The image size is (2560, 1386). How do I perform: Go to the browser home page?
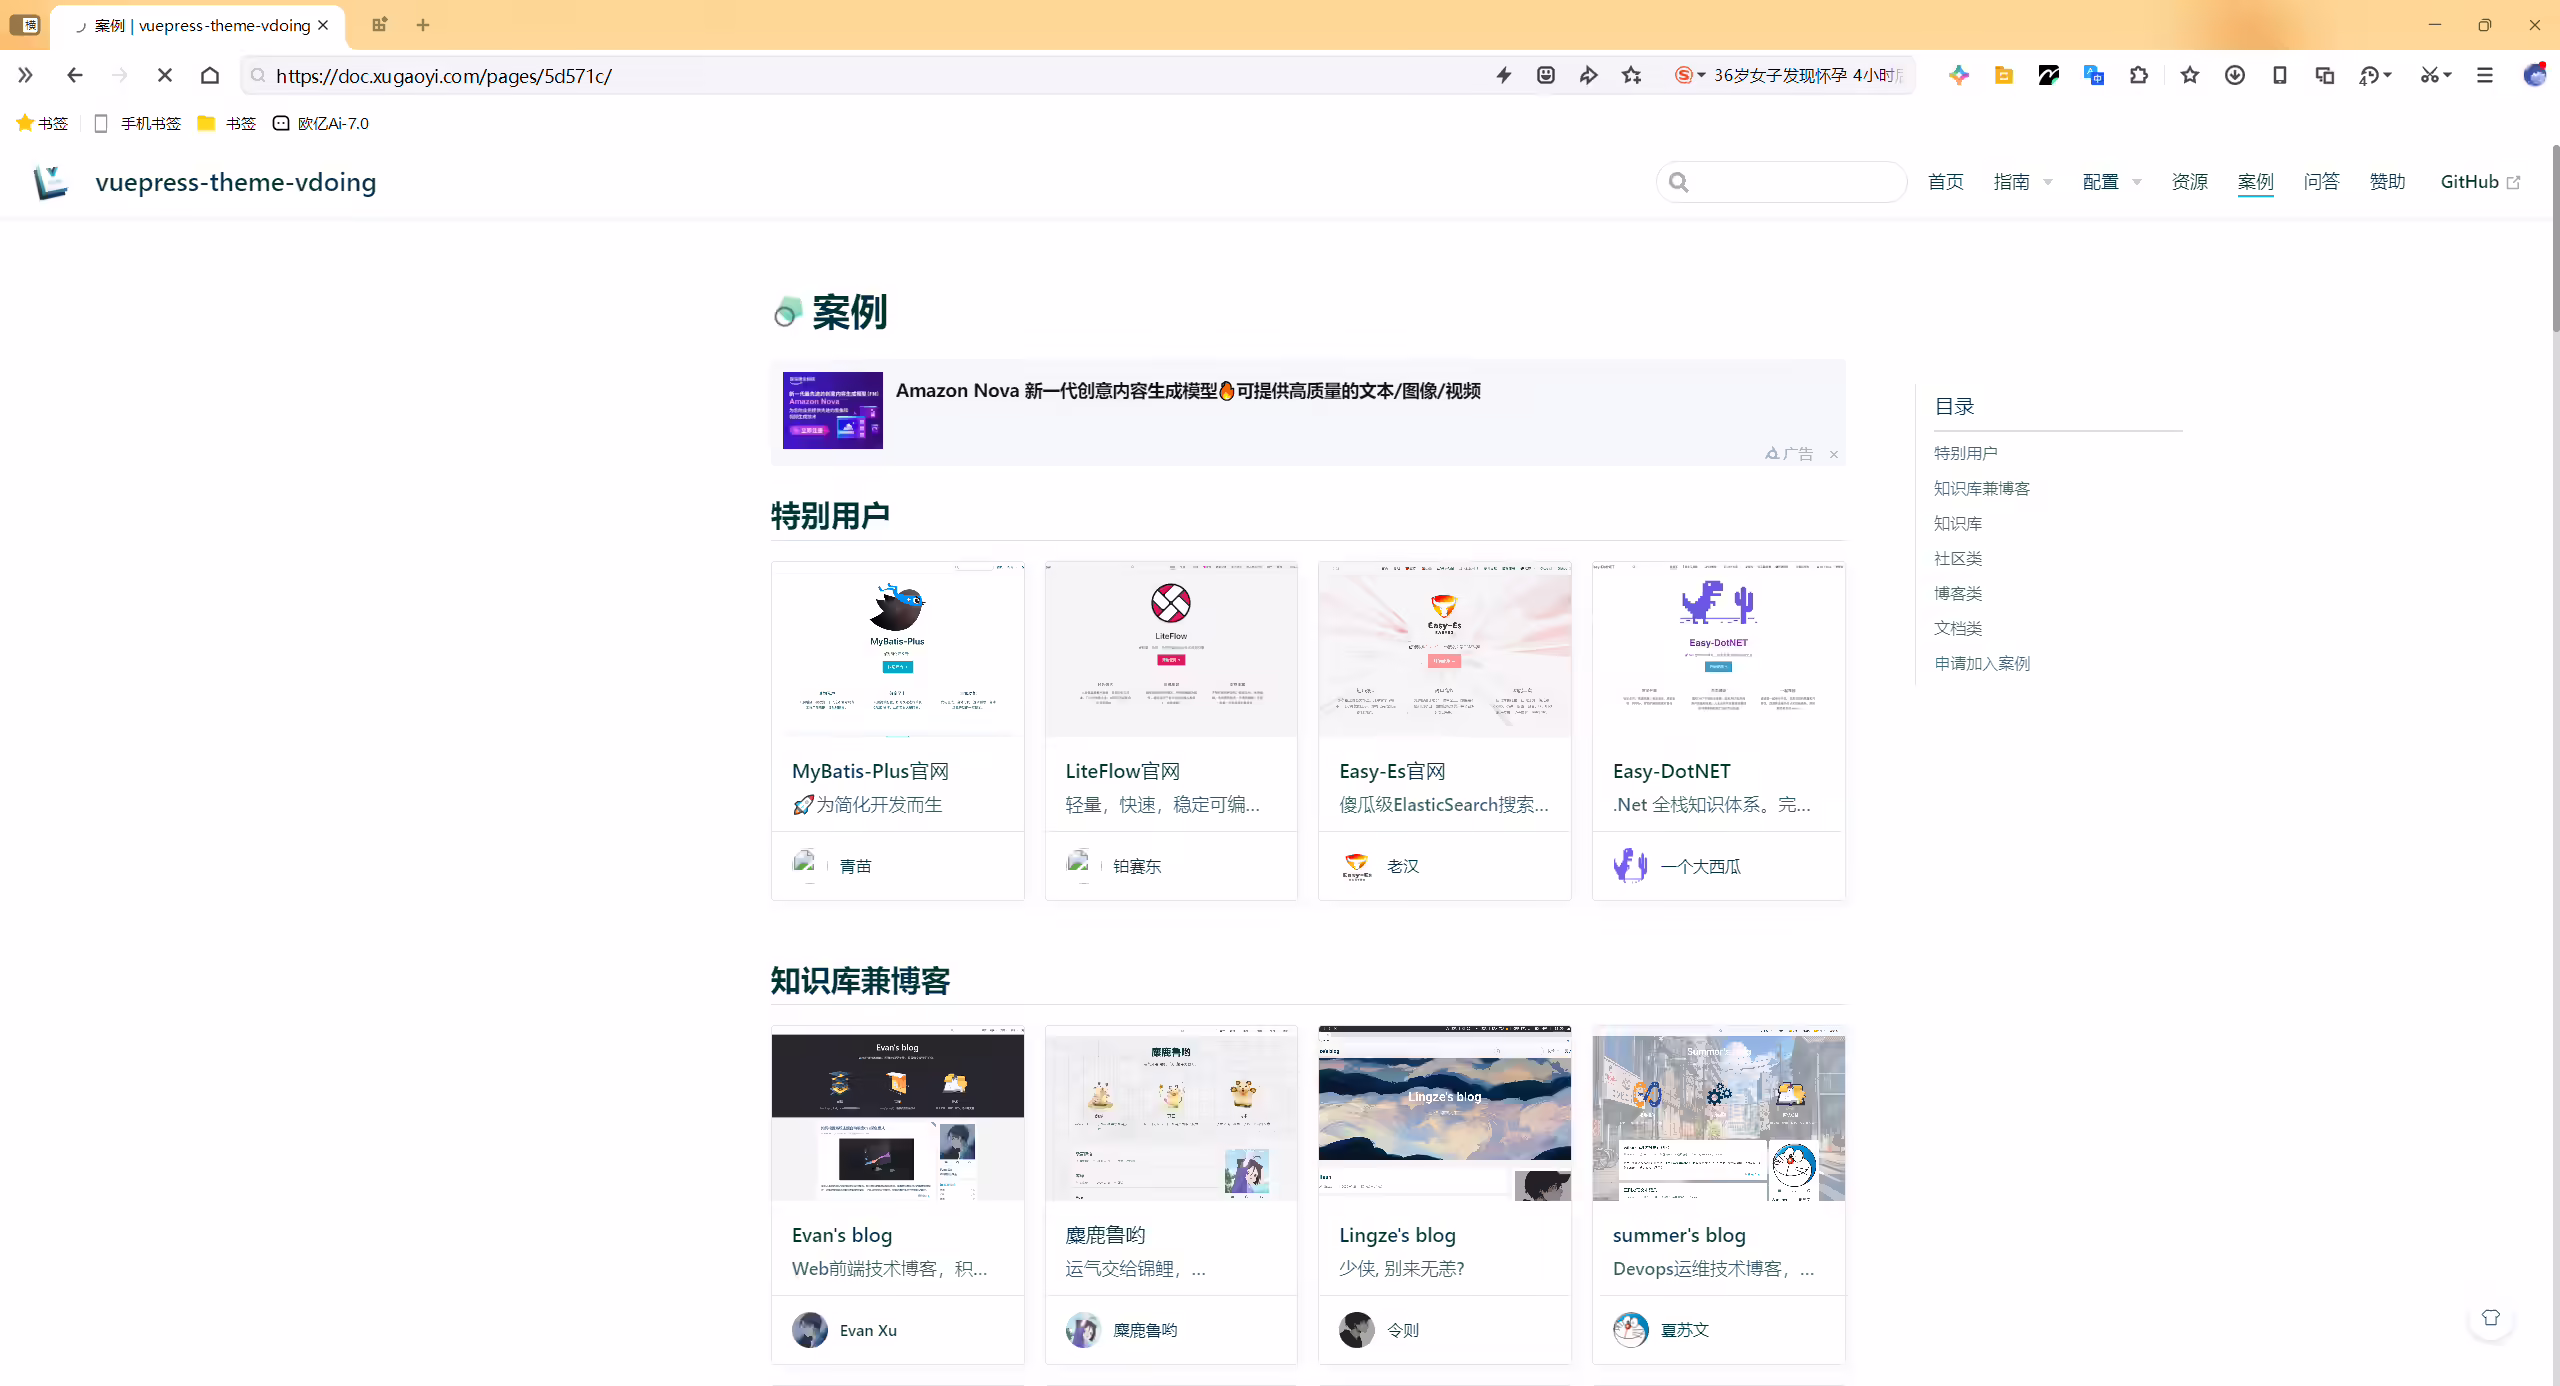point(210,75)
